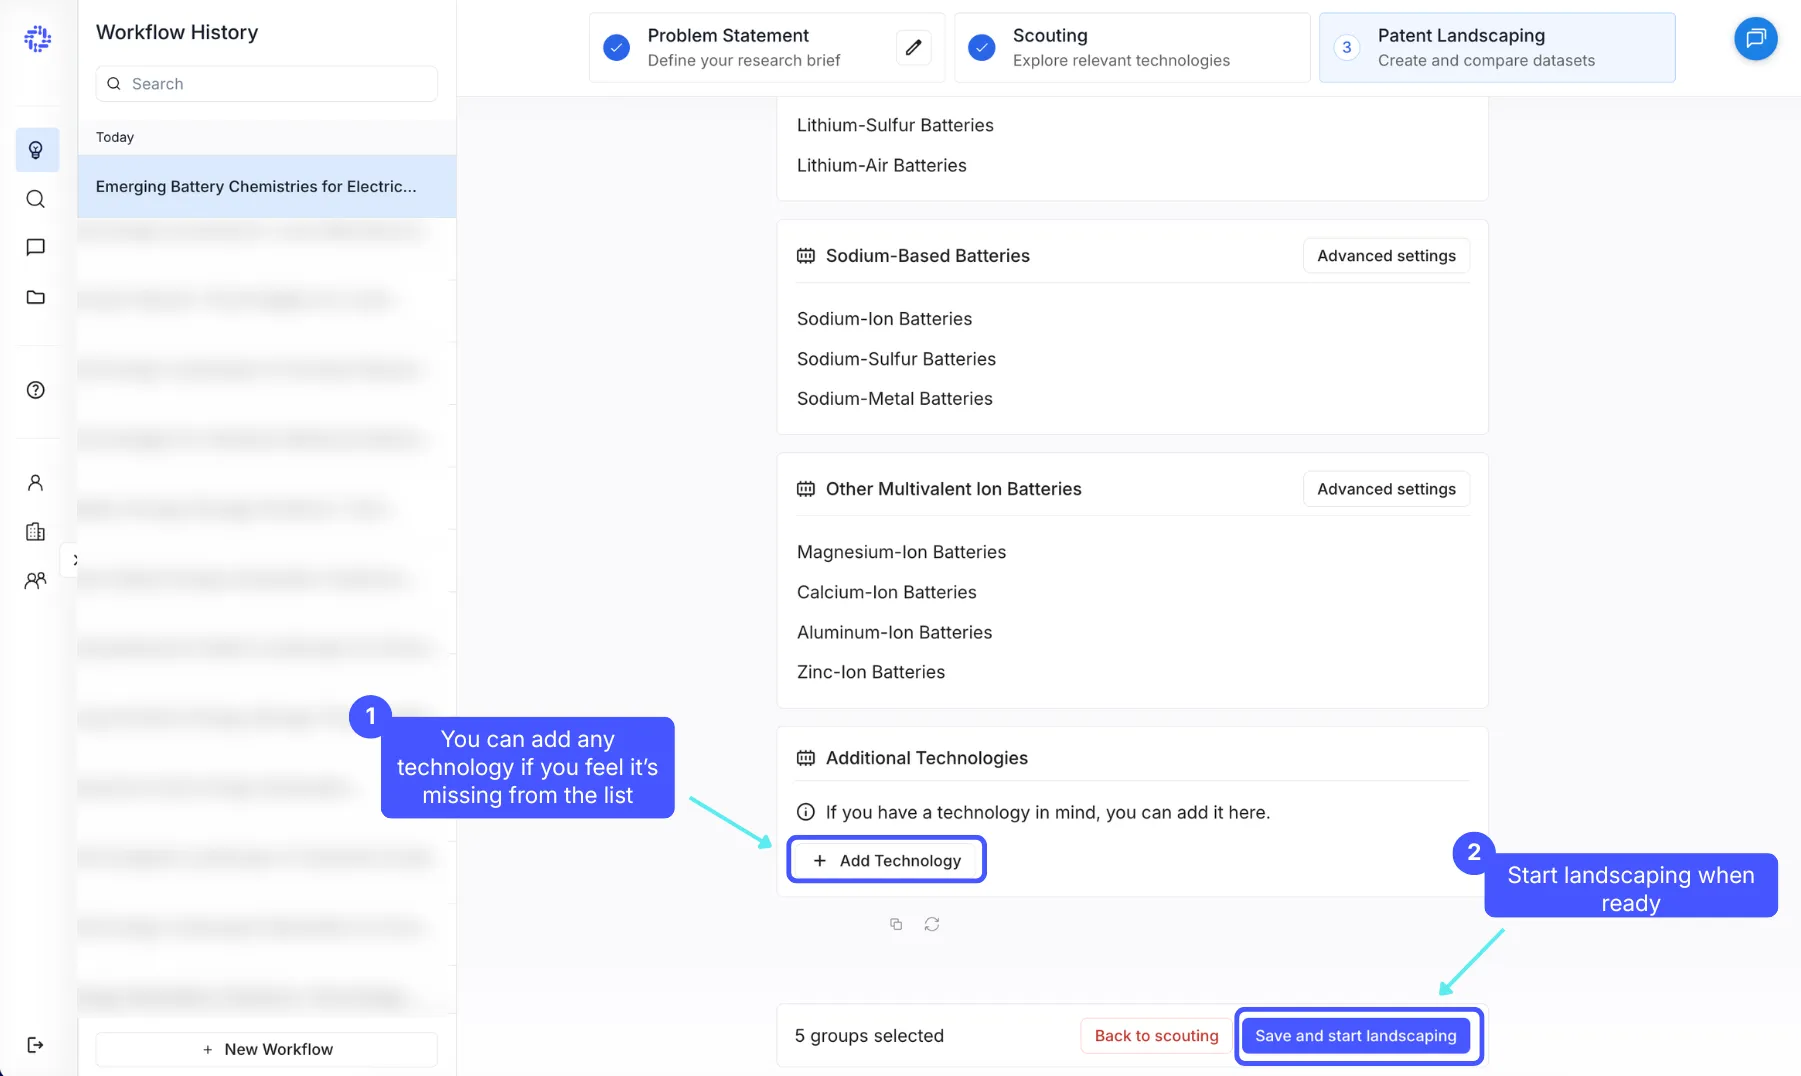Select Magnesium-Ion Batteries item
Screen dimensions: 1801x1076
tap(901, 552)
